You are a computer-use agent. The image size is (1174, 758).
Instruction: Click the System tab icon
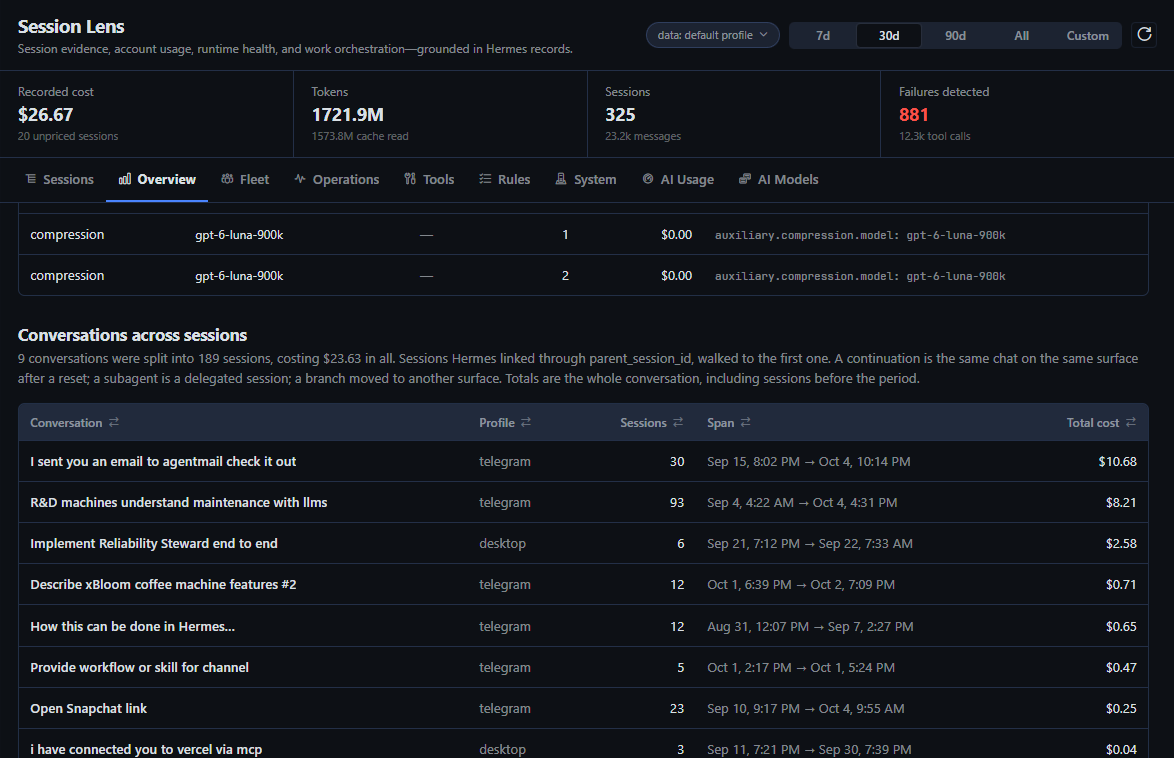tap(561, 179)
